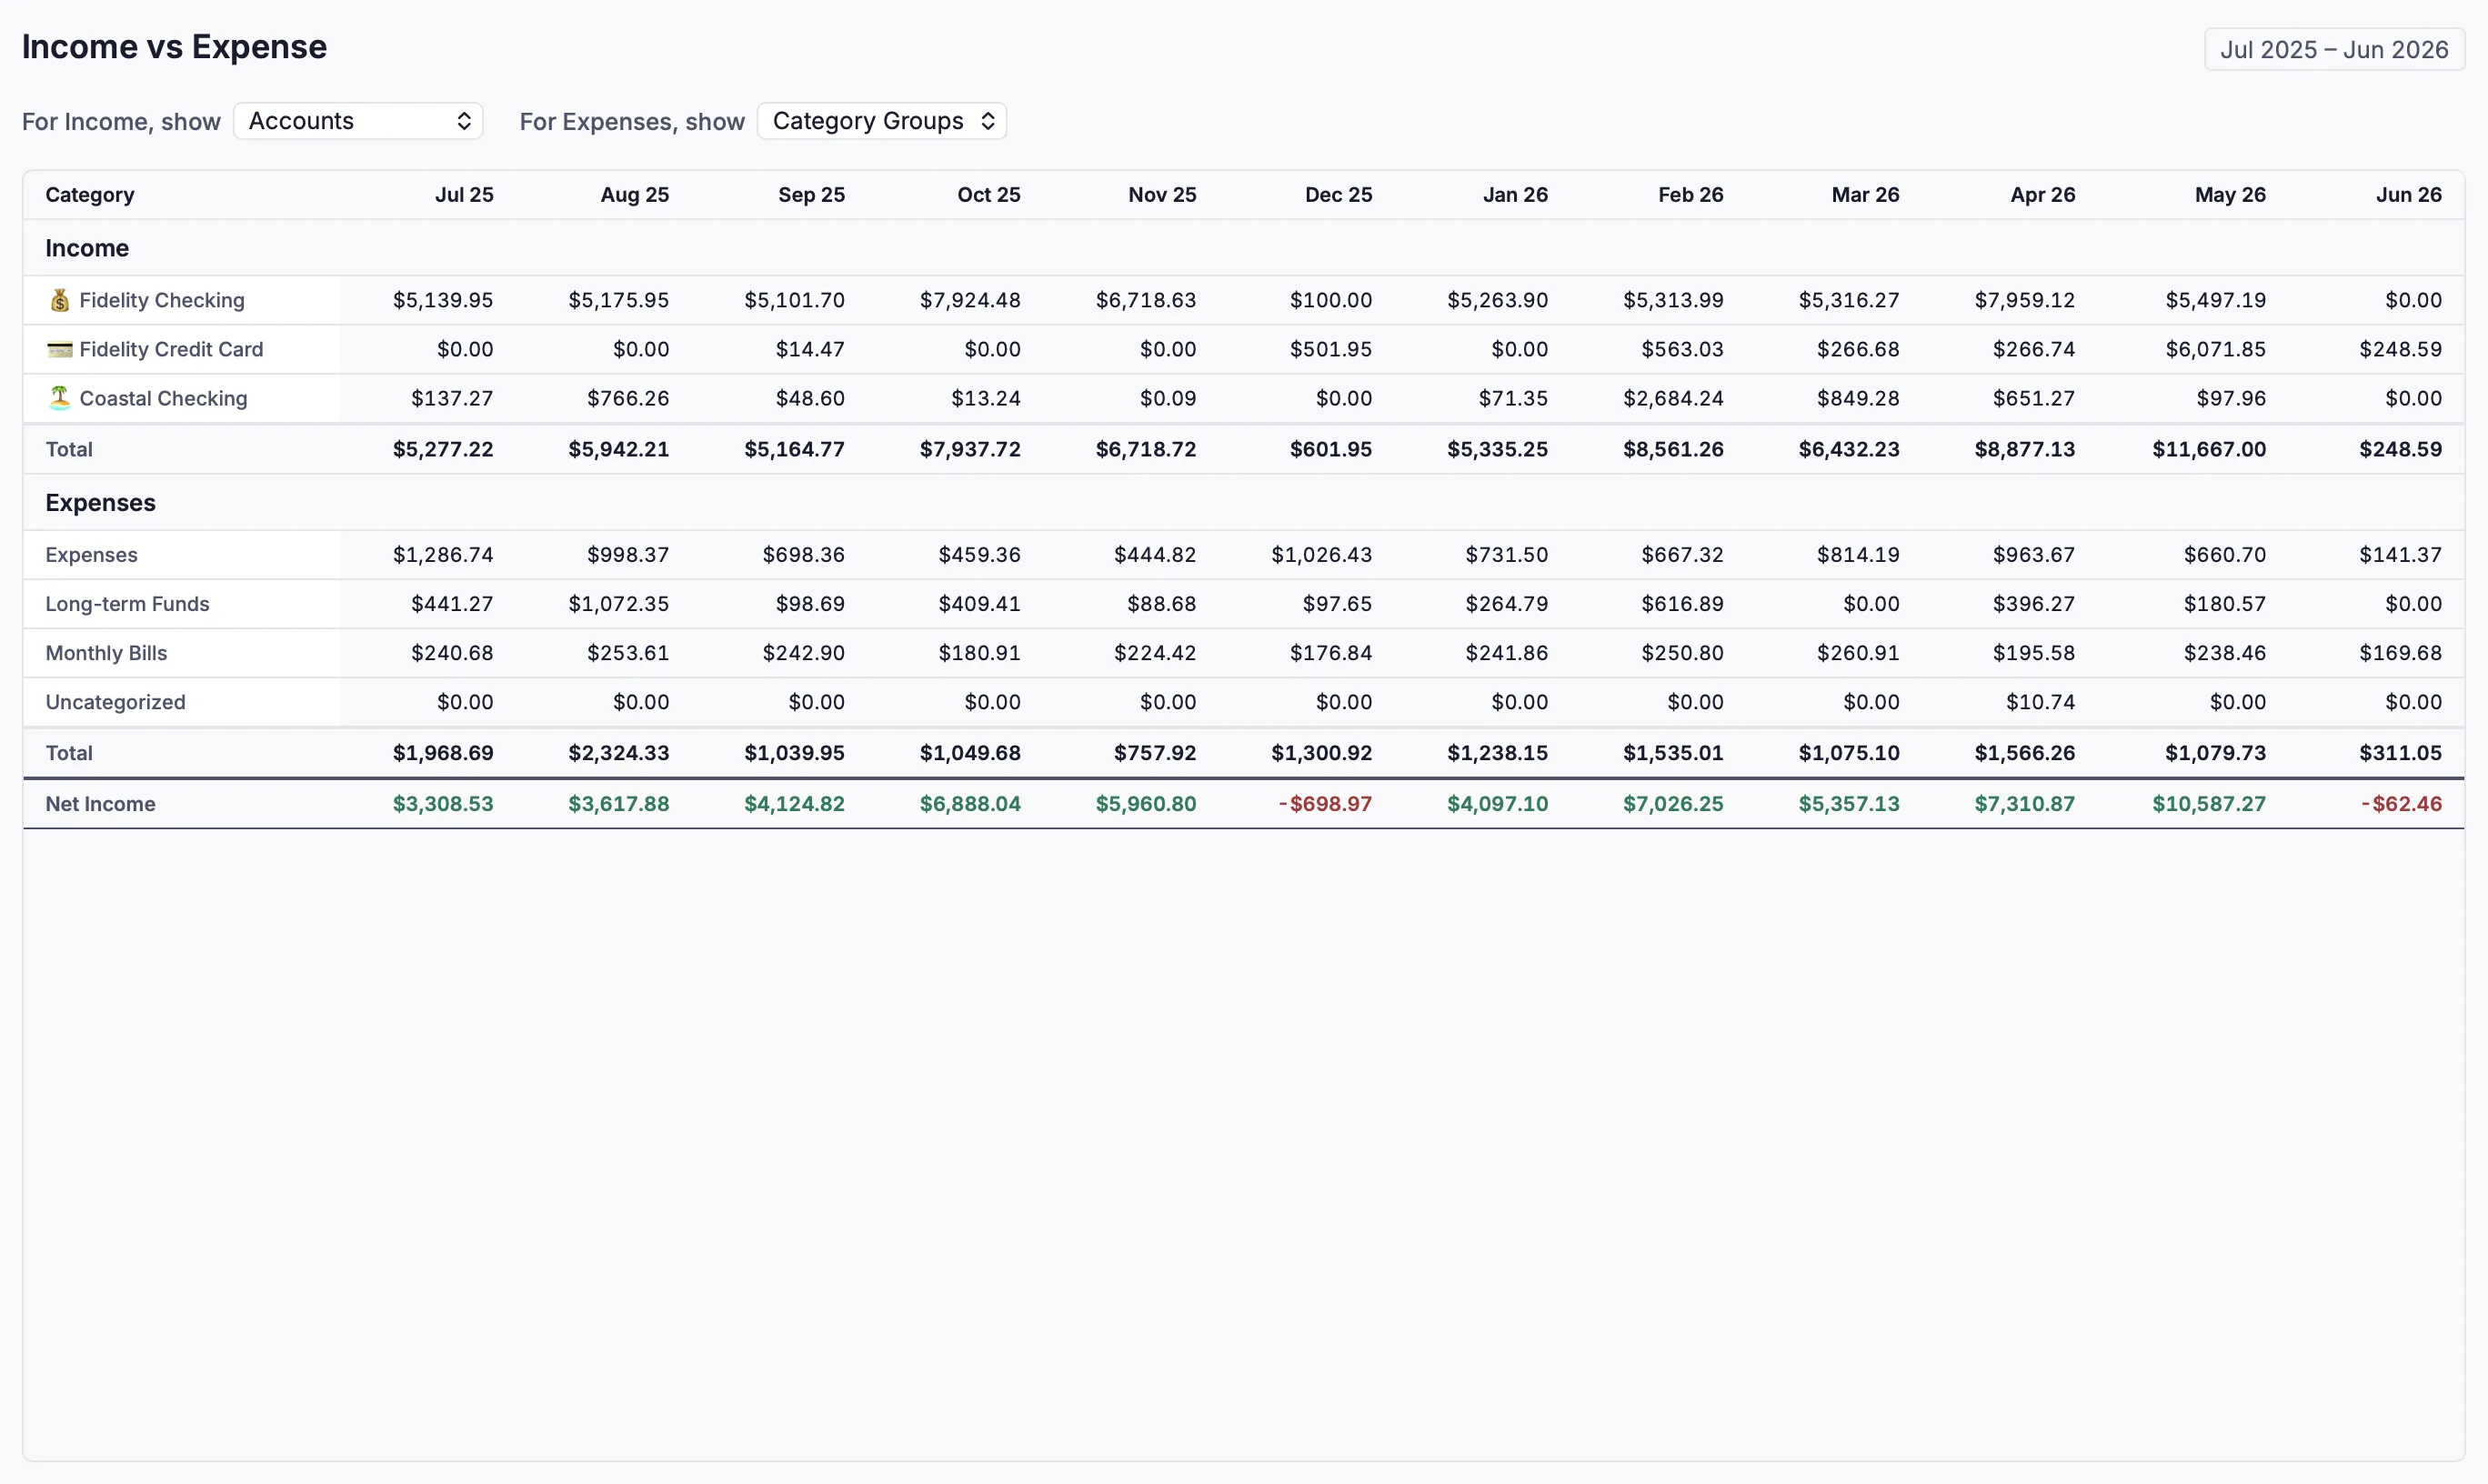Click Expenses value $1,286.74 for Jul 25
Viewport: 2488px width, 1484px height.
[443, 555]
